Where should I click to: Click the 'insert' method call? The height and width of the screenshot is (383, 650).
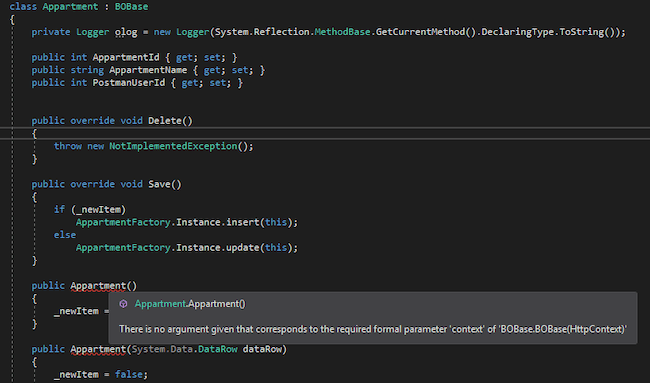pos(243,222)
